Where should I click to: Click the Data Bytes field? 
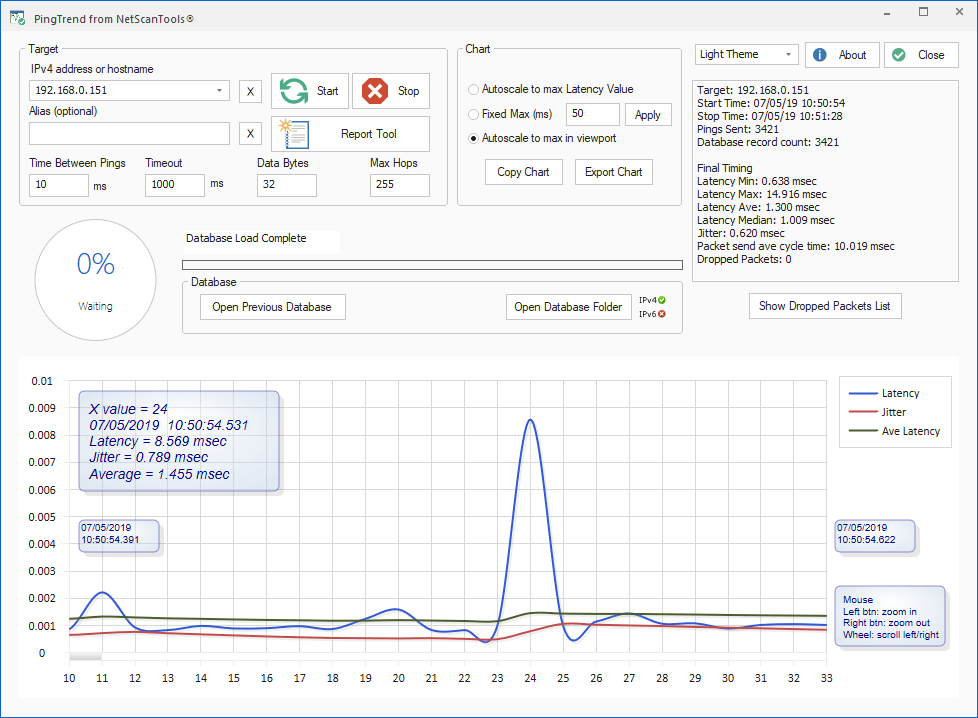tap(286, 185)
